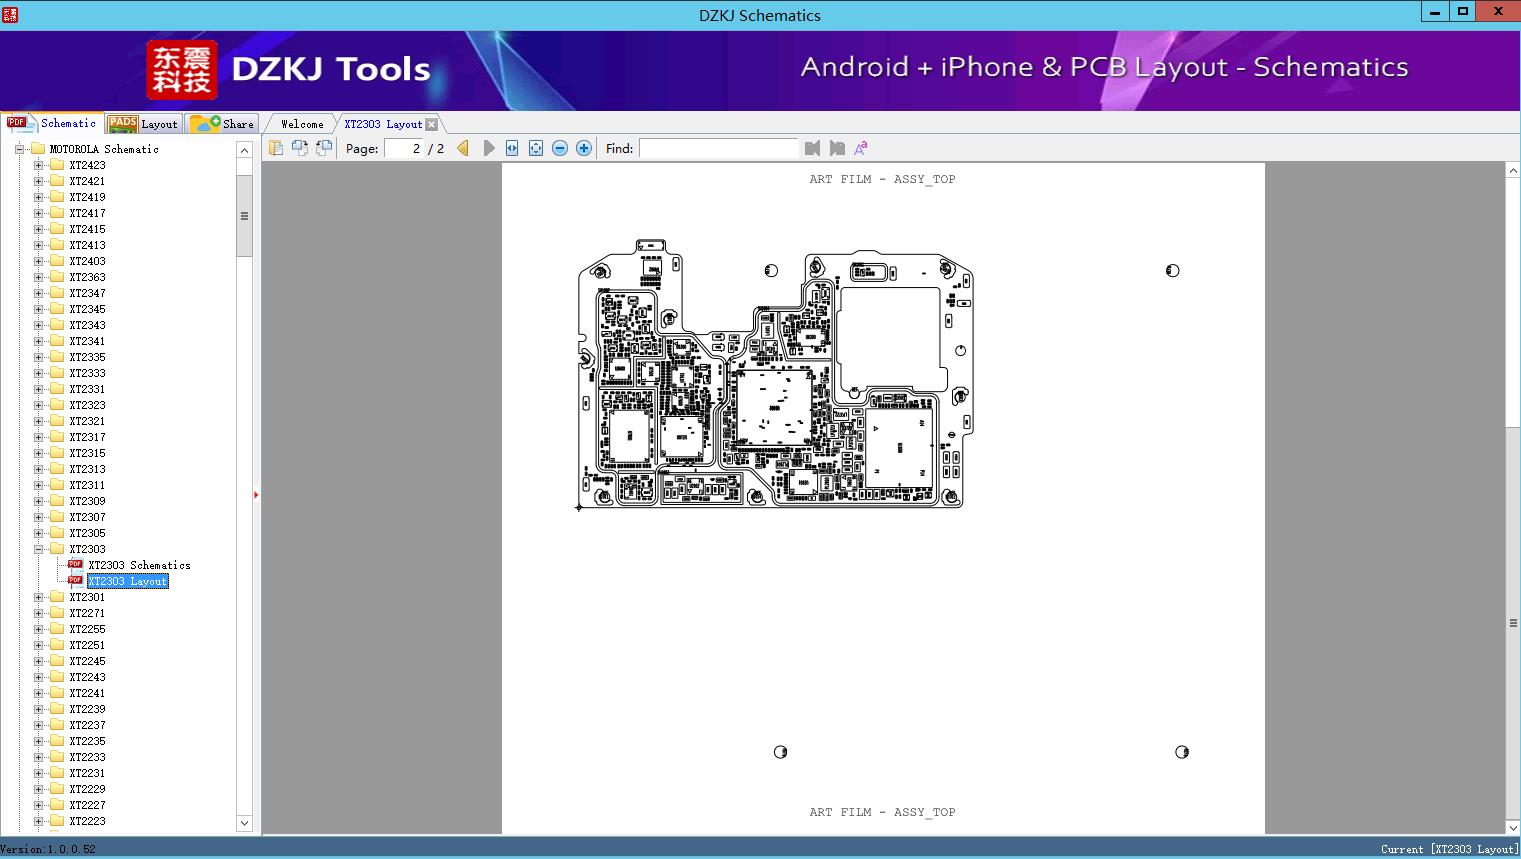Click the copy pages icon in toolbar
Viewport: 1521px width, 859px height.
coord(276,148)
